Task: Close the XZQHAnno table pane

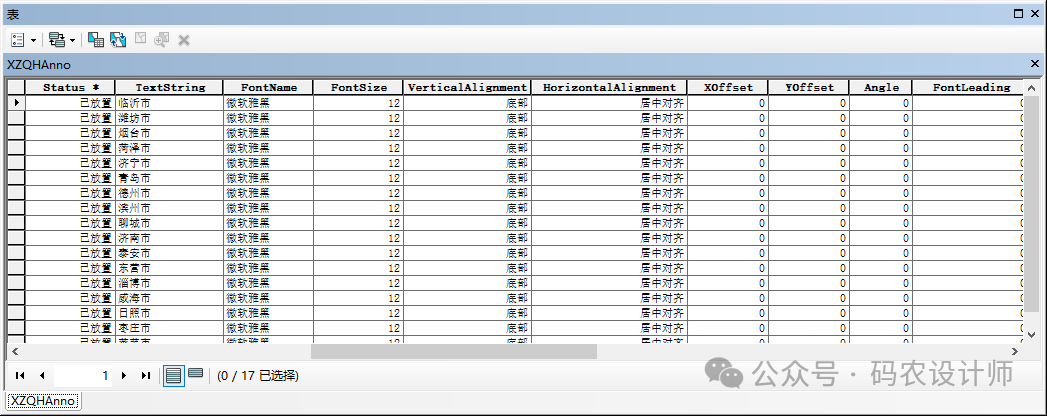Action: [1035, 63]
